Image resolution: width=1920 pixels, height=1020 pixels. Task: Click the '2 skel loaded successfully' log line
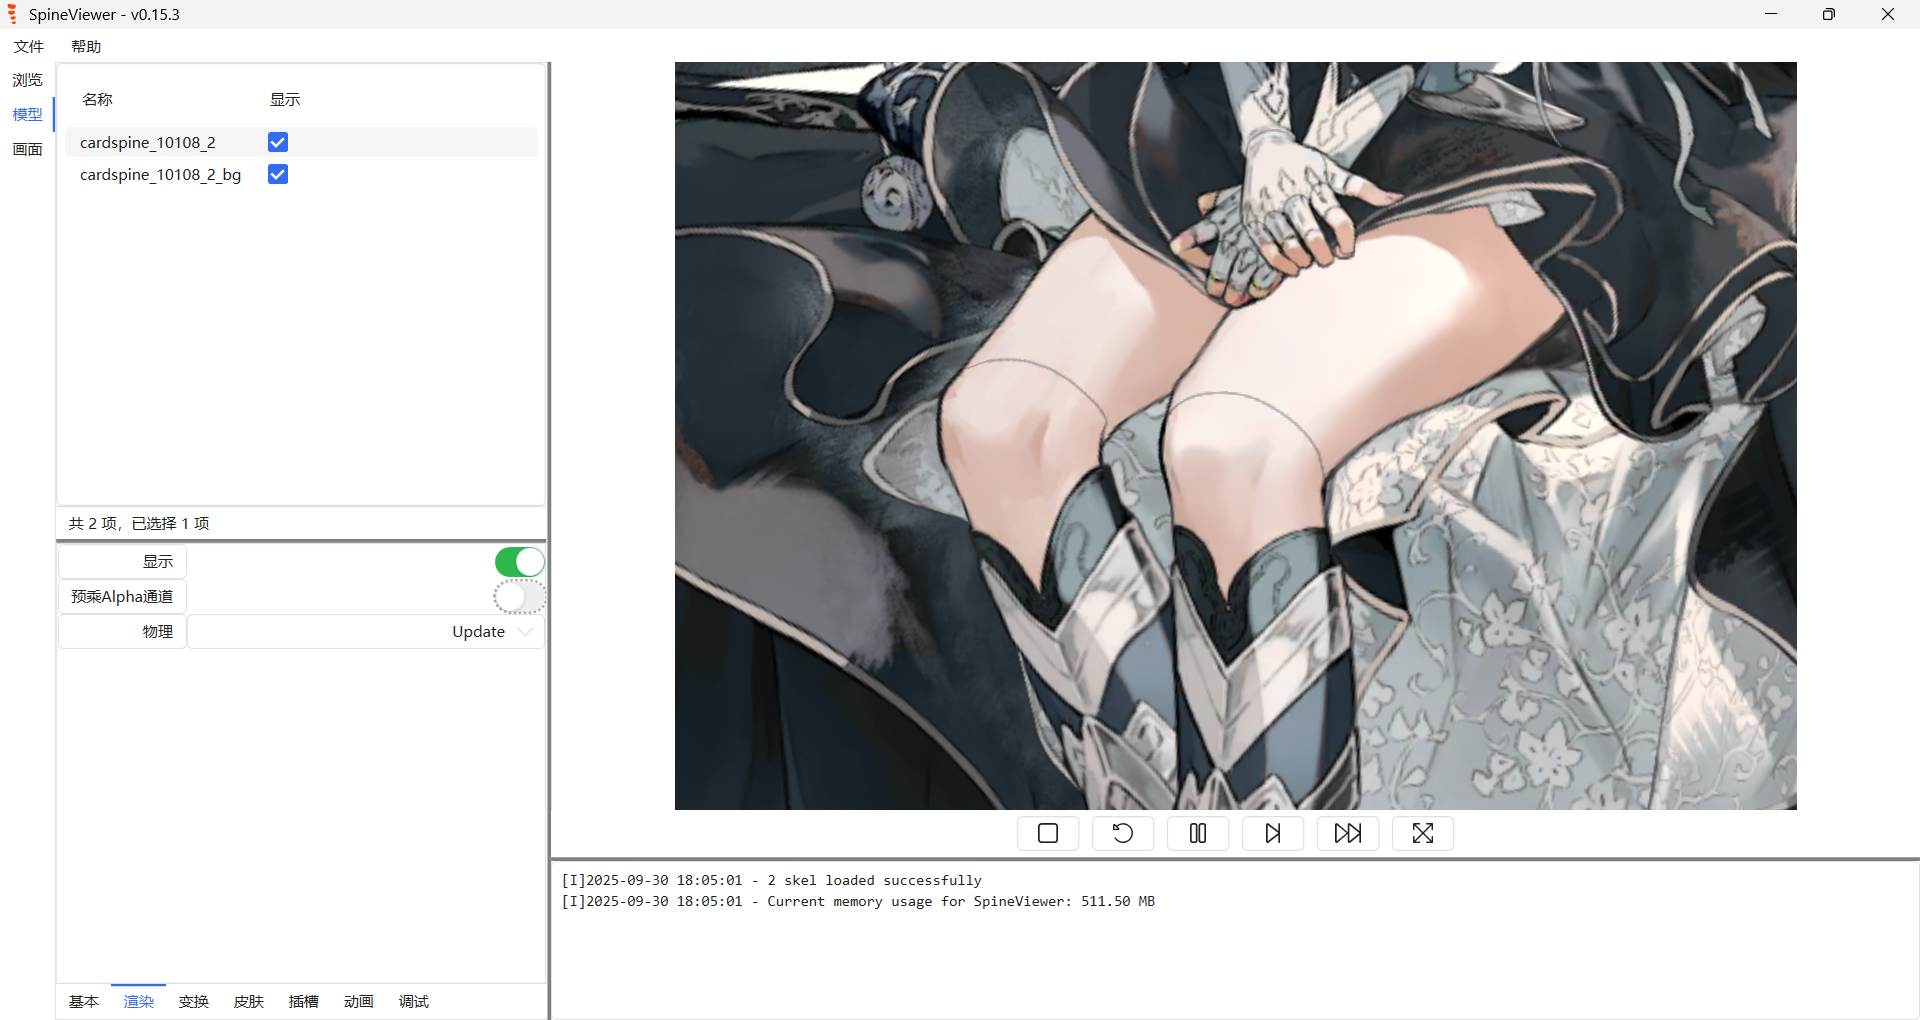pos(771,880)
